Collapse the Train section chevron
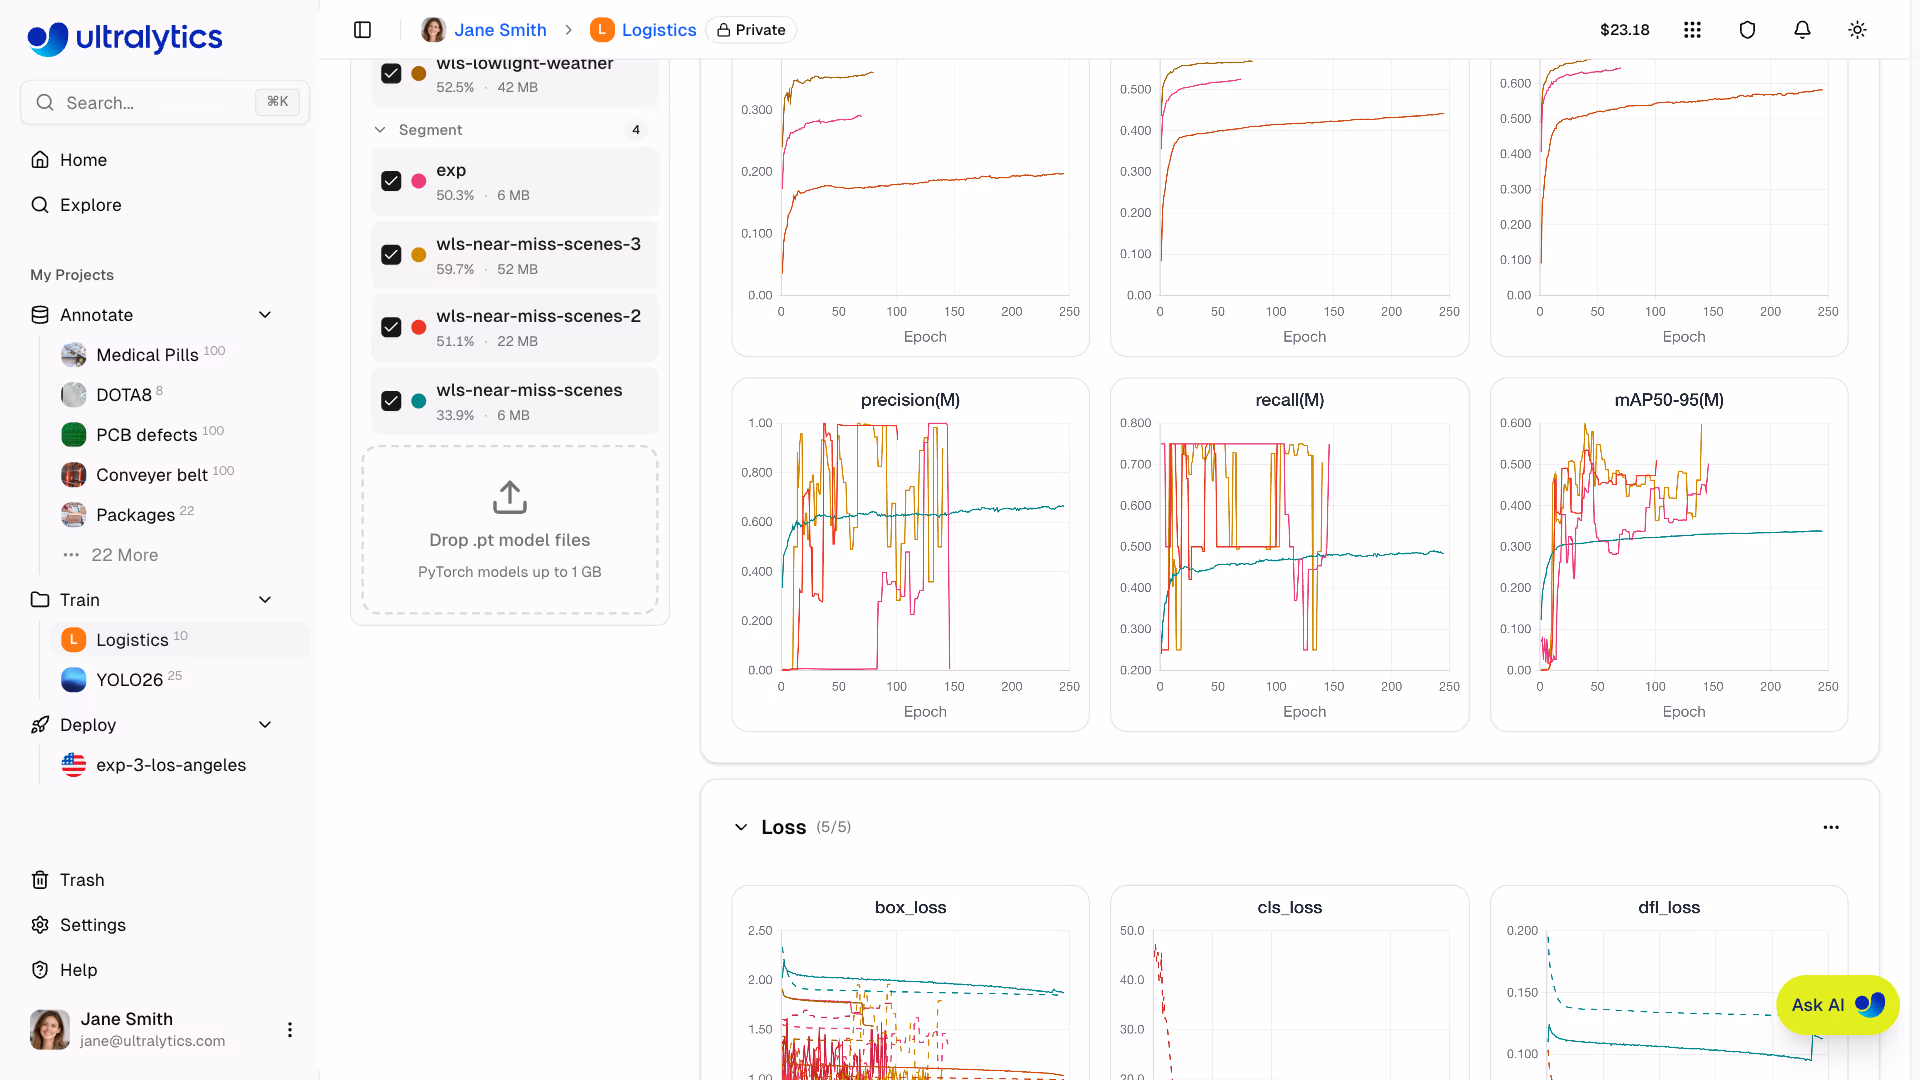This screenshot has height=1080, width=1920. 265,600
